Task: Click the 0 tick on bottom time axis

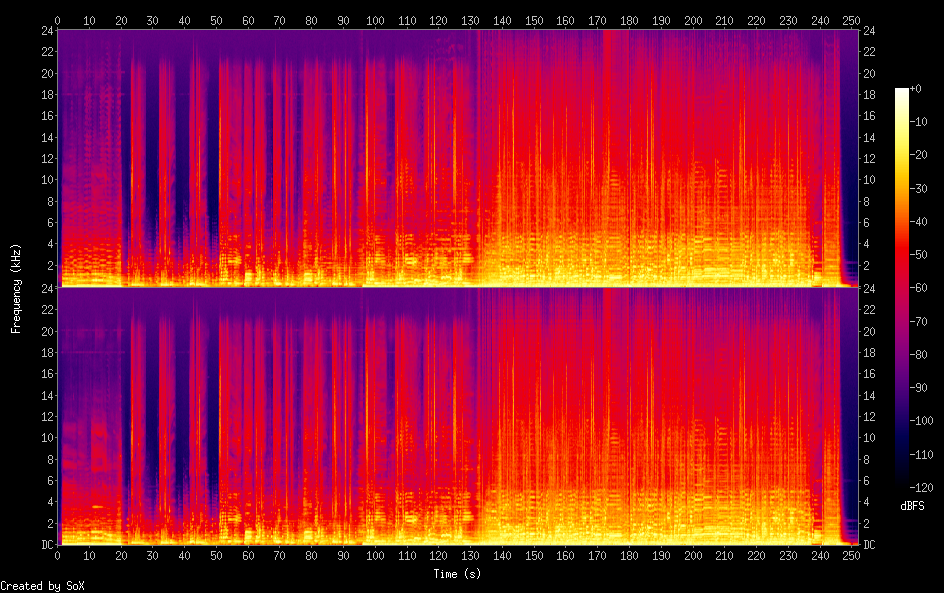Action: pos(58,556)
